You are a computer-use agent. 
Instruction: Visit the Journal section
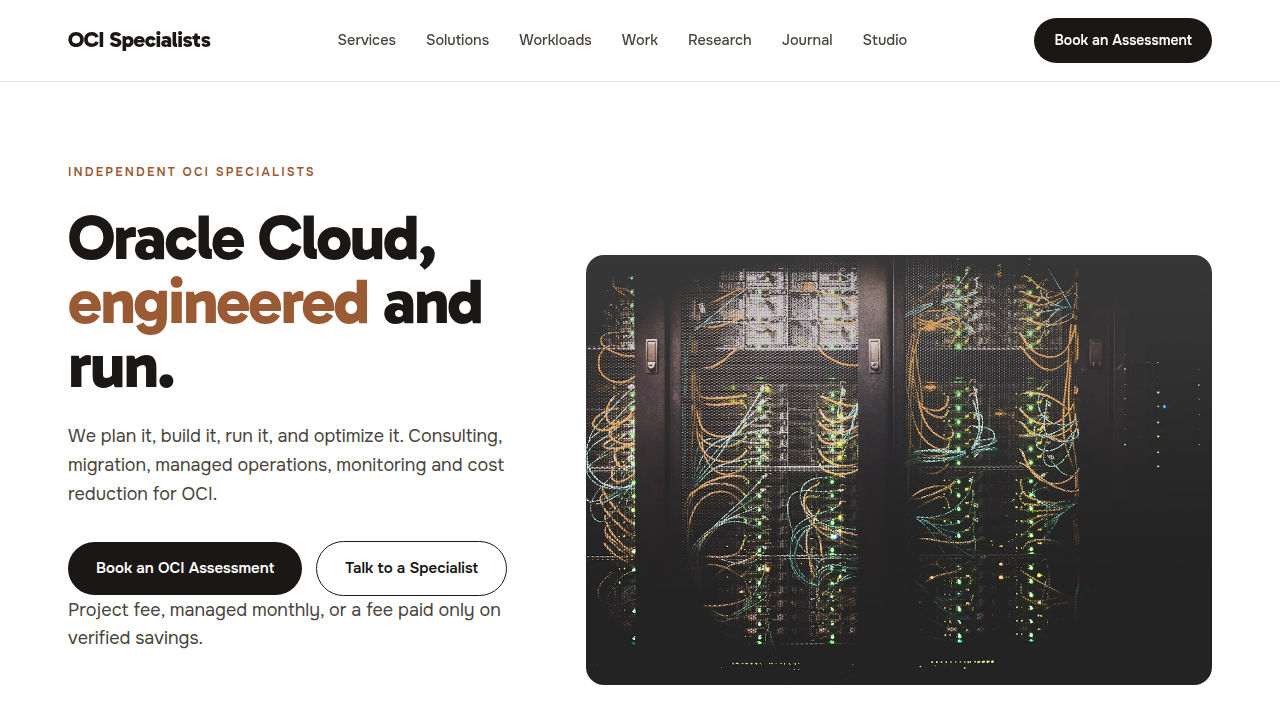point(807,40)
